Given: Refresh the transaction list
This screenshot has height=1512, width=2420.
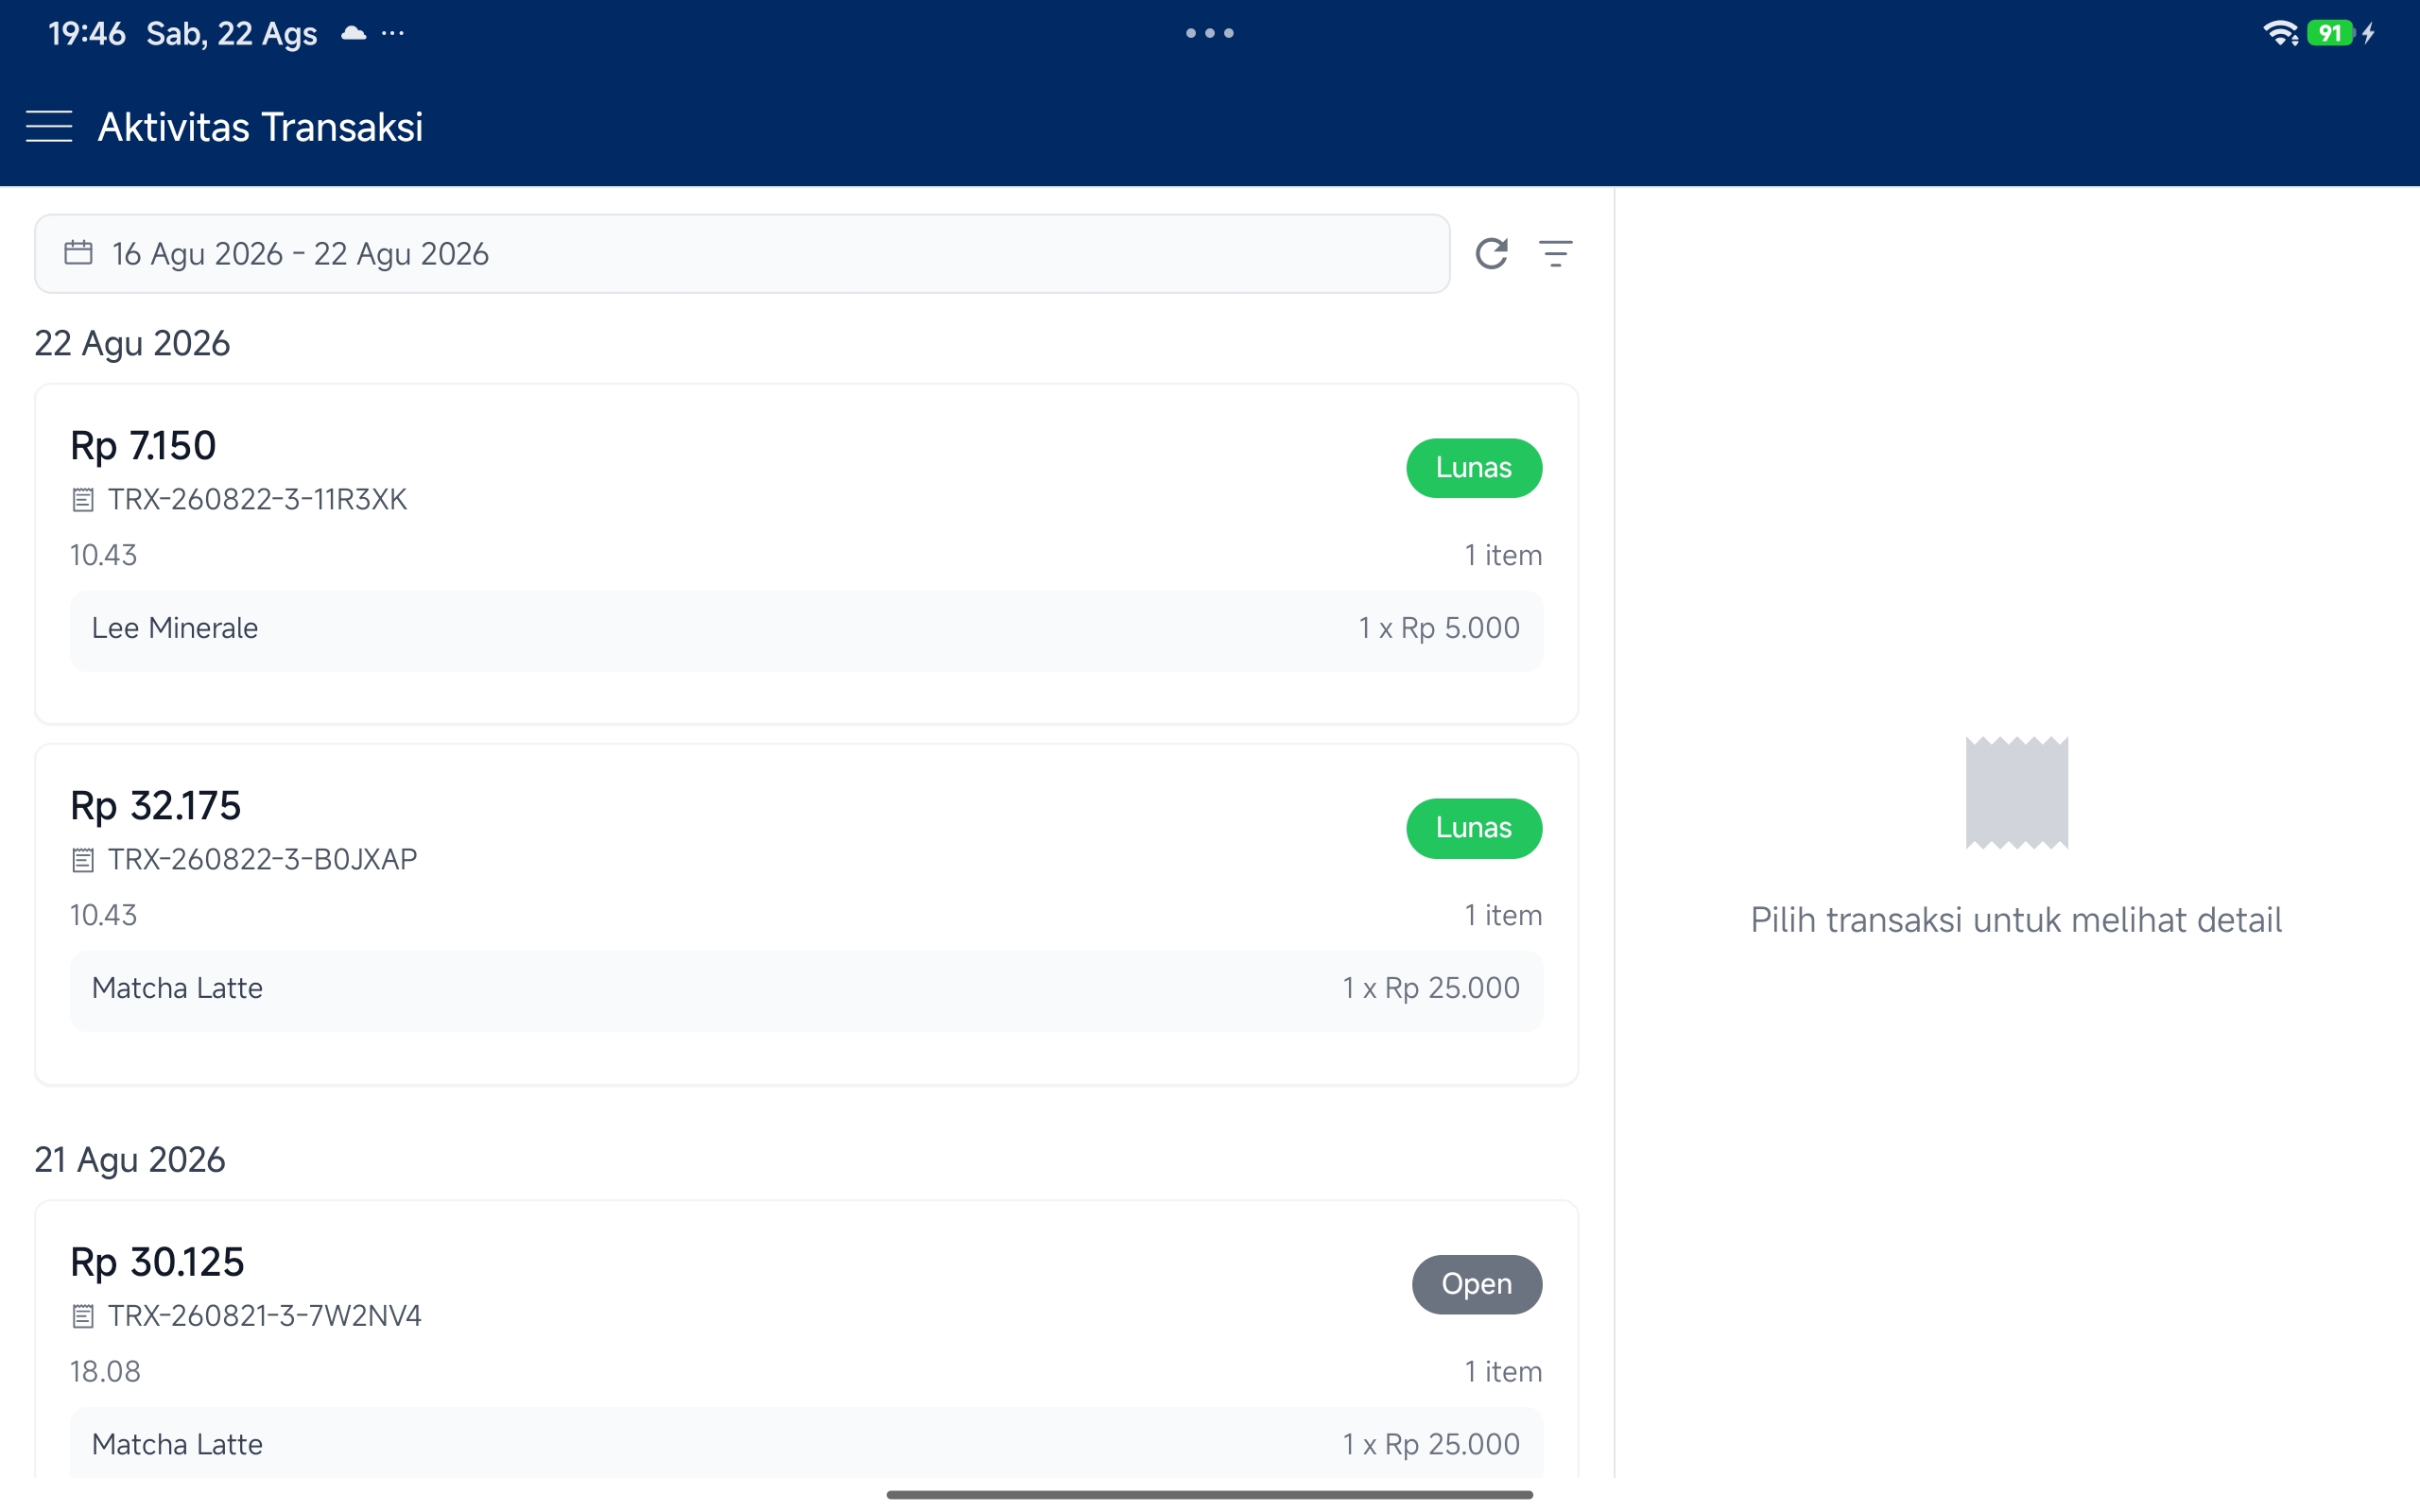Looking at the screenshot, I should tap(1491, 254).
